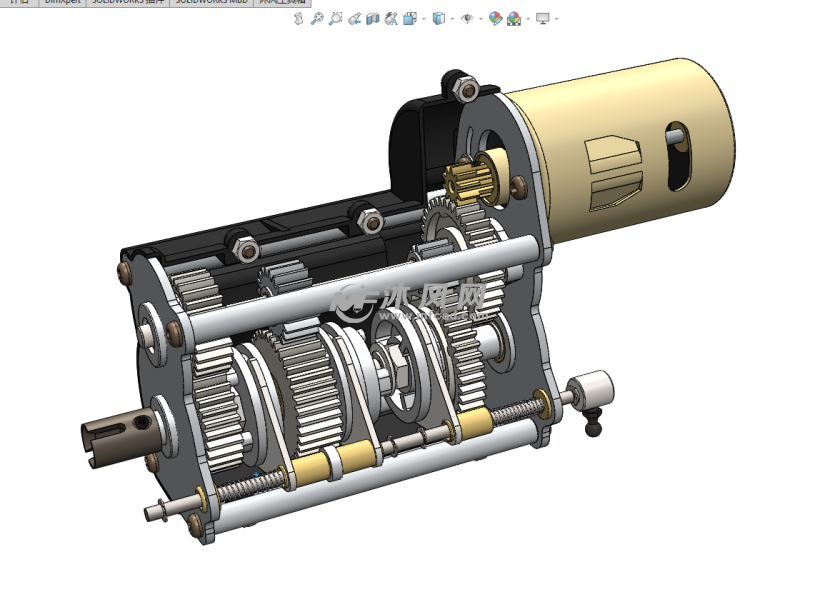Viewport: 820px width, 607px height.
Task: Expand the Hide/Show Items dropdown arrow
Action: click(x=481, y=19)
